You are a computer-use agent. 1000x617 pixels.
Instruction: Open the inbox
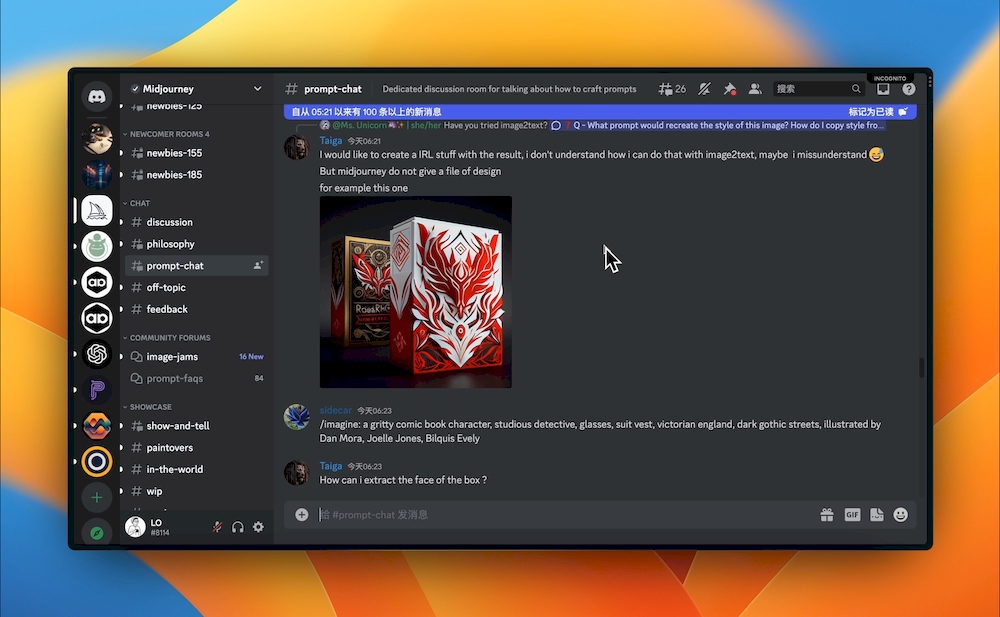883,89
